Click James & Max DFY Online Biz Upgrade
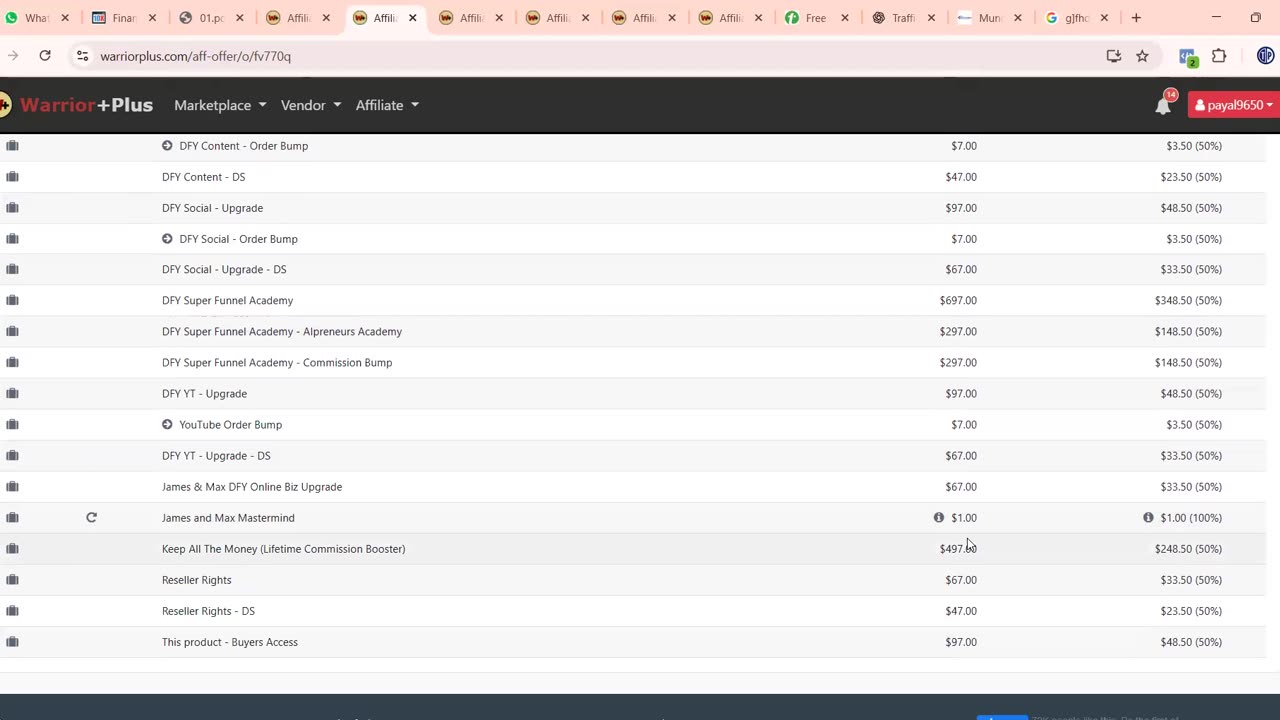 (252, 486)
